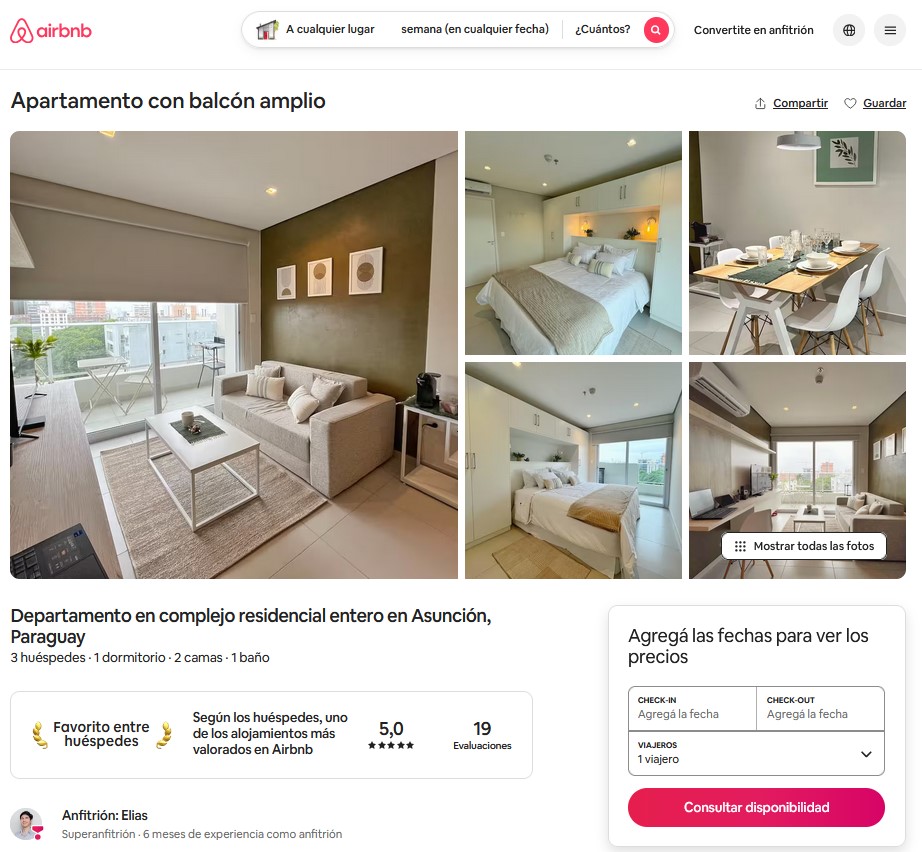Image resolution: width=922 pixels, height=852 pixels.
Task: Click Consultar disponibilidad button
Action: pos(756,807)
